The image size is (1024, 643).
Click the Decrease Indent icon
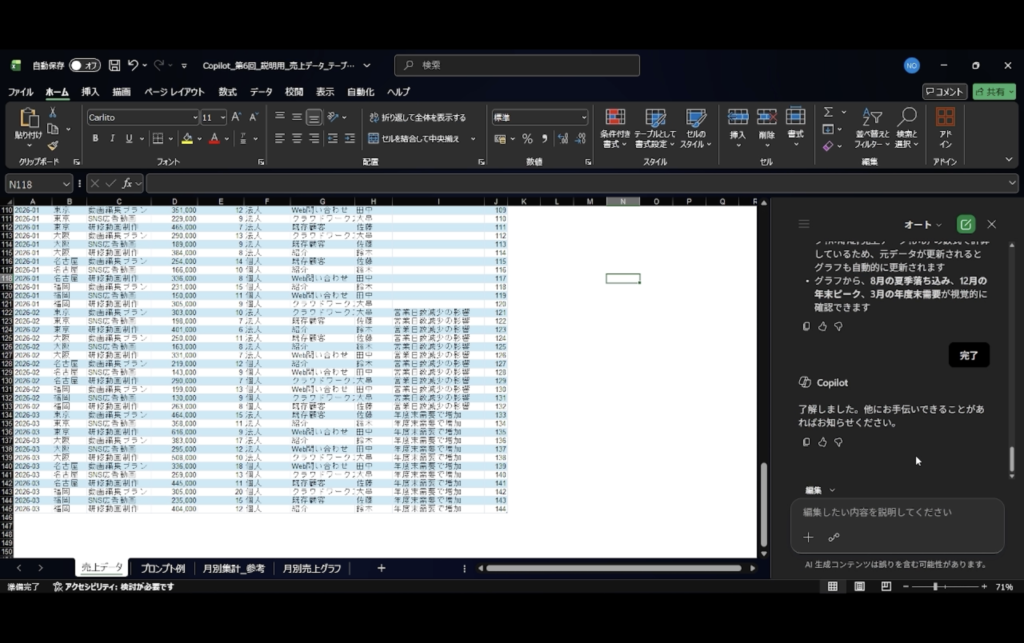tap(332, 138)
